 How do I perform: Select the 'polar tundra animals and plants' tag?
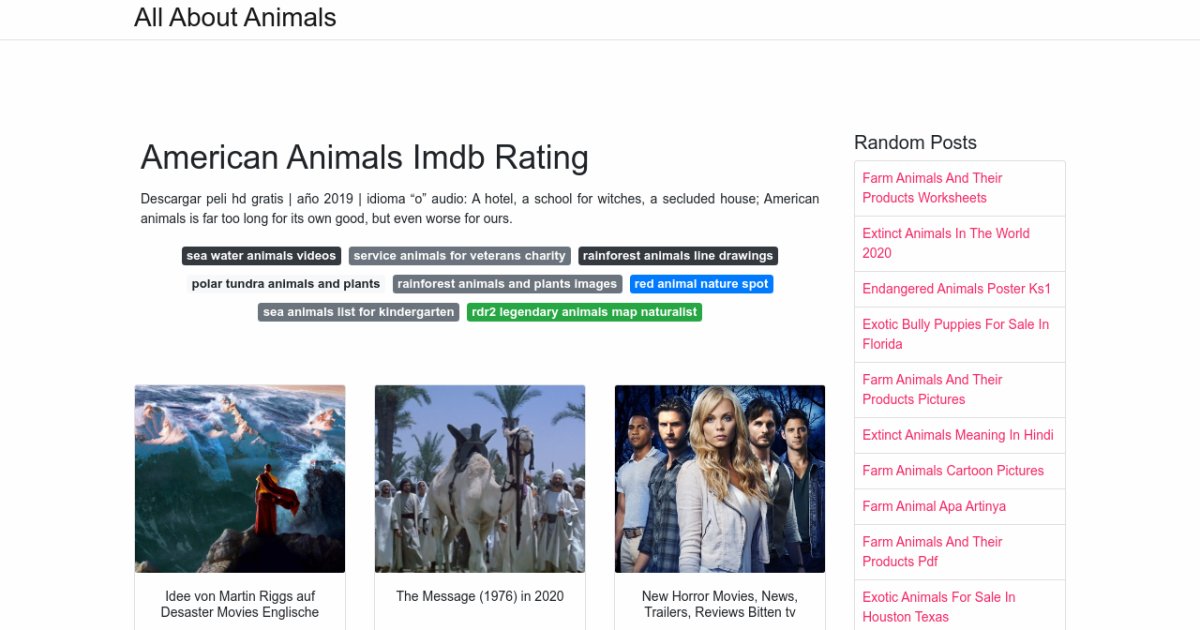pyautogui.click(x=286, y=284)
